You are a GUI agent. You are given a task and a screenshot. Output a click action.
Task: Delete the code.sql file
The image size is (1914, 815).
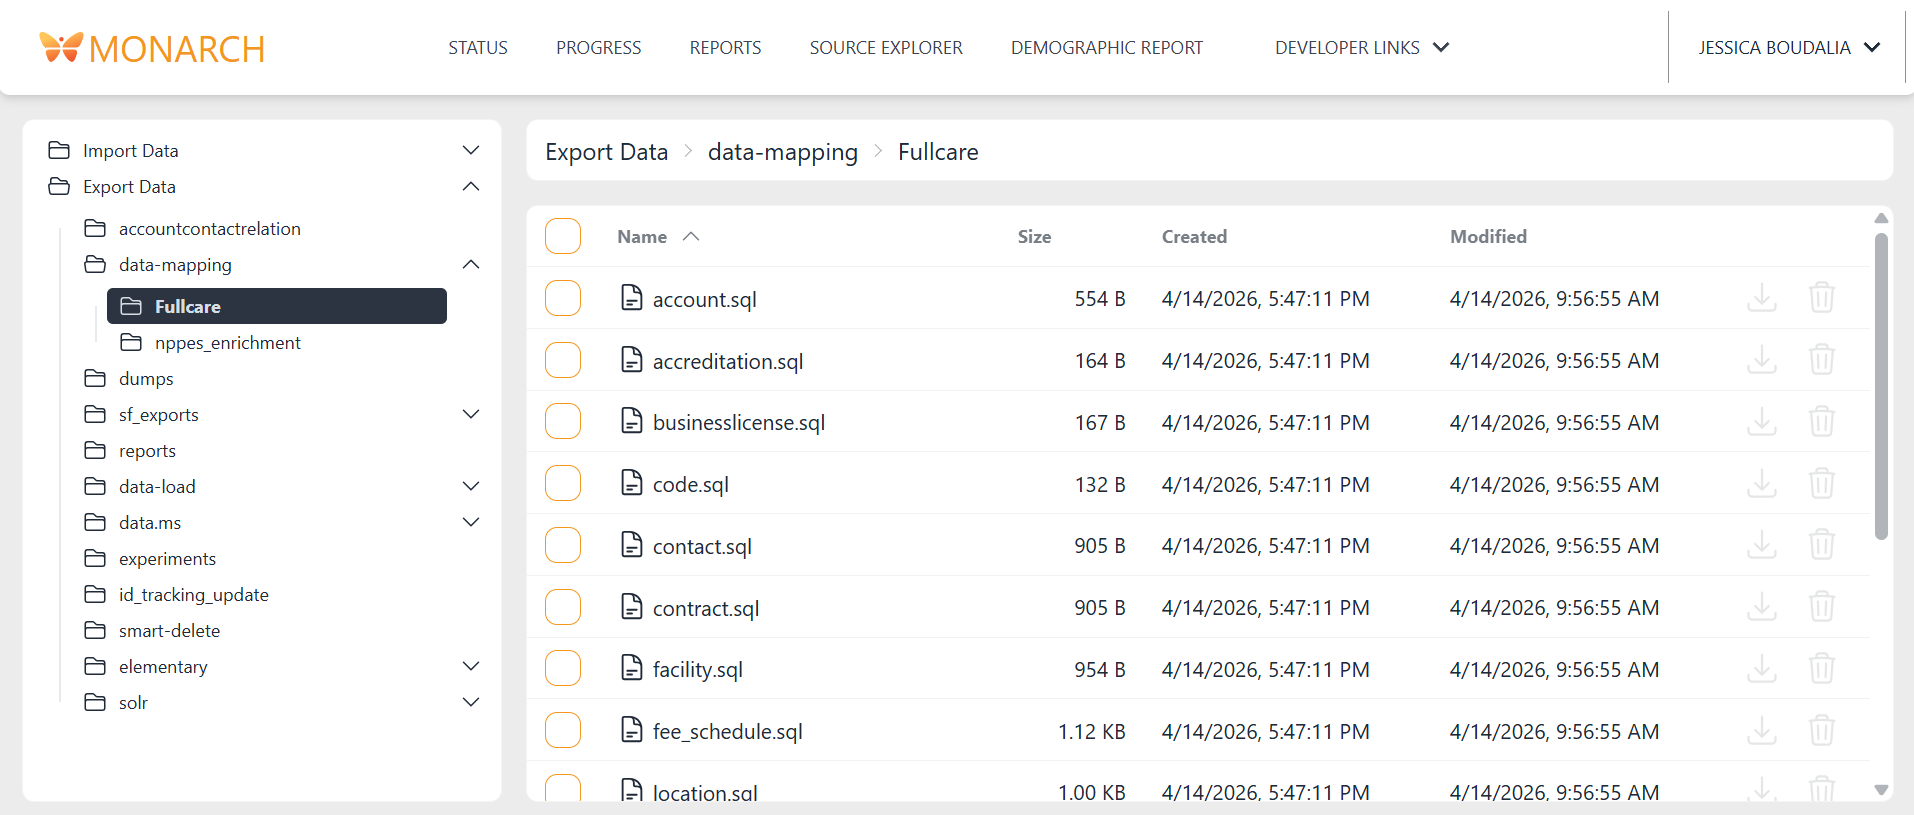pos(1821,484)
